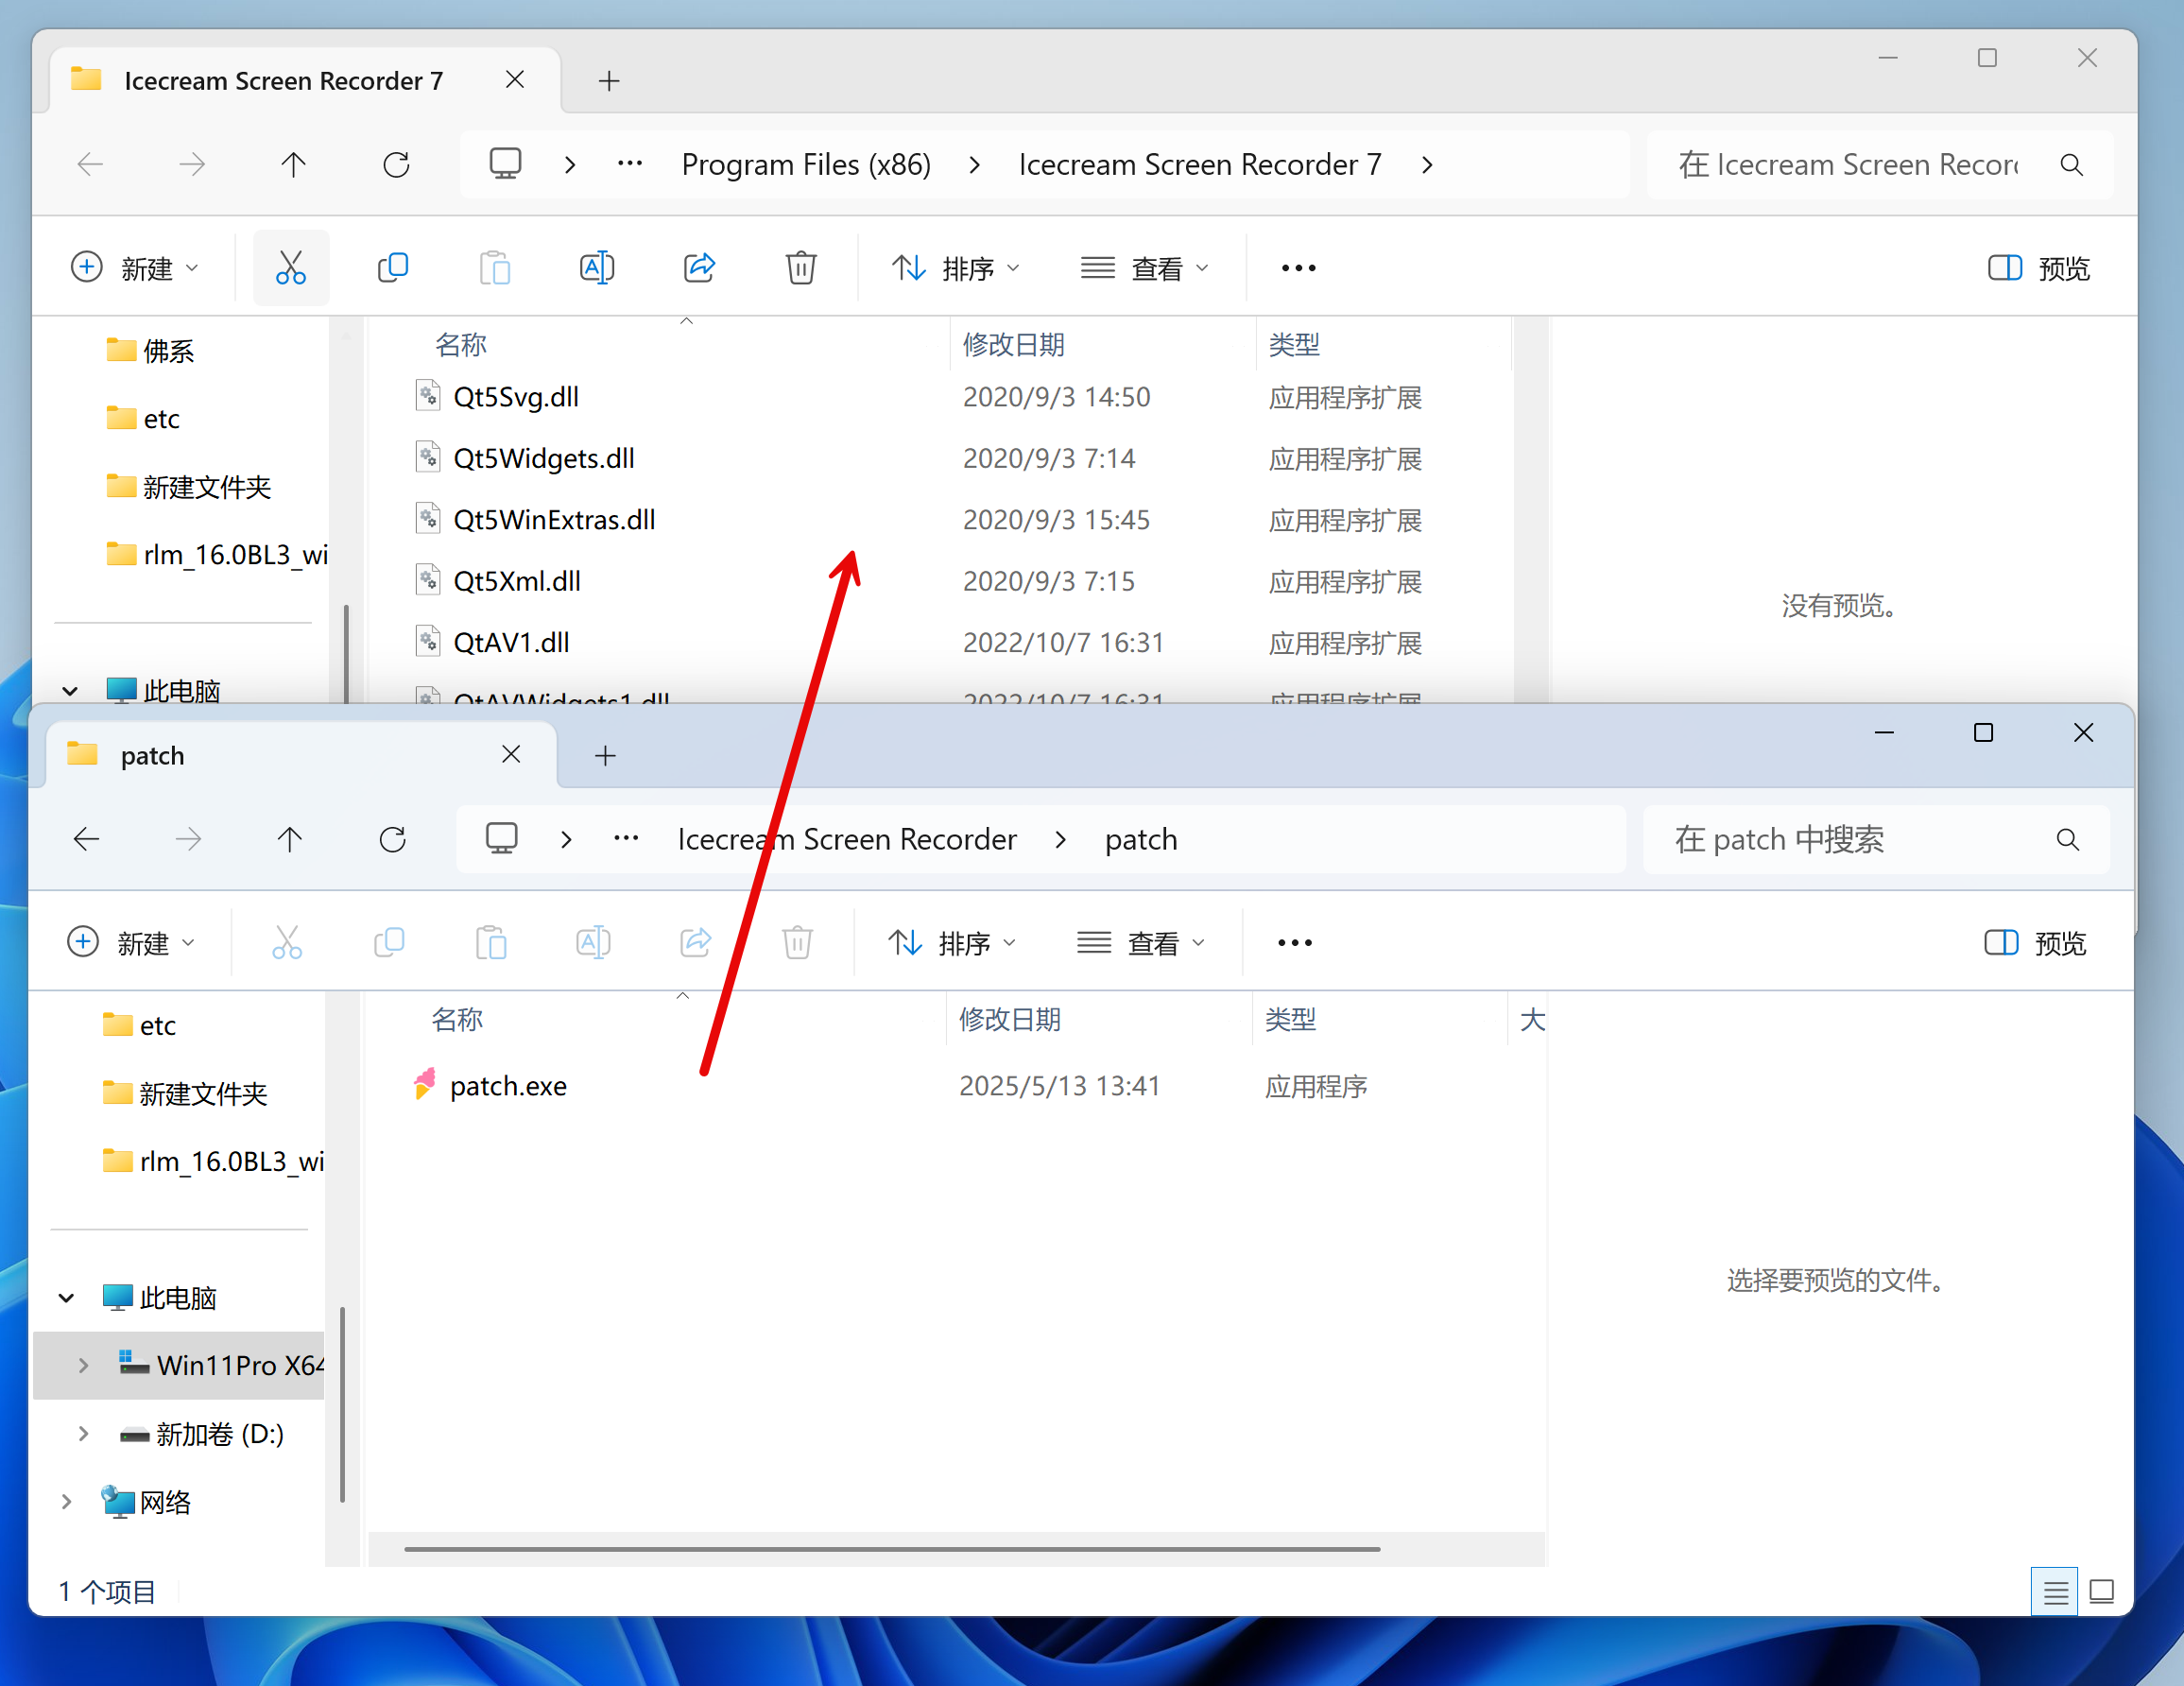This screenshot has height=1686, width=2184.
Task: Refresh the patch folder window
Action: point(393,839)
